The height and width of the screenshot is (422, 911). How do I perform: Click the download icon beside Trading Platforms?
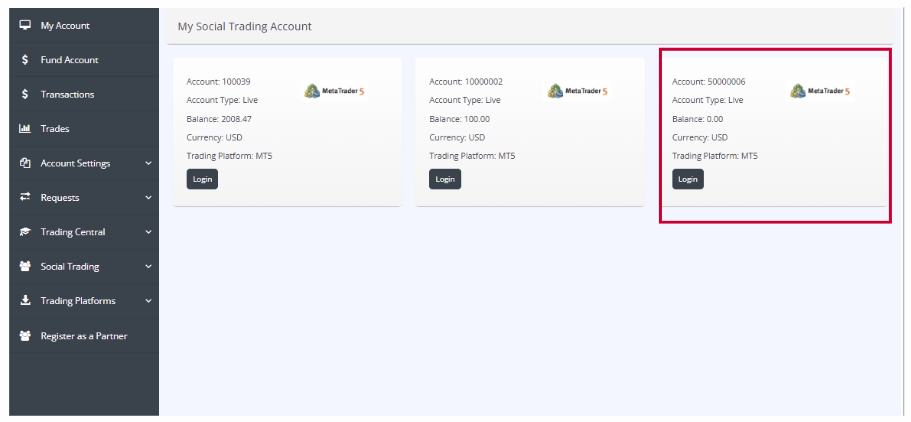coord(25,301)
